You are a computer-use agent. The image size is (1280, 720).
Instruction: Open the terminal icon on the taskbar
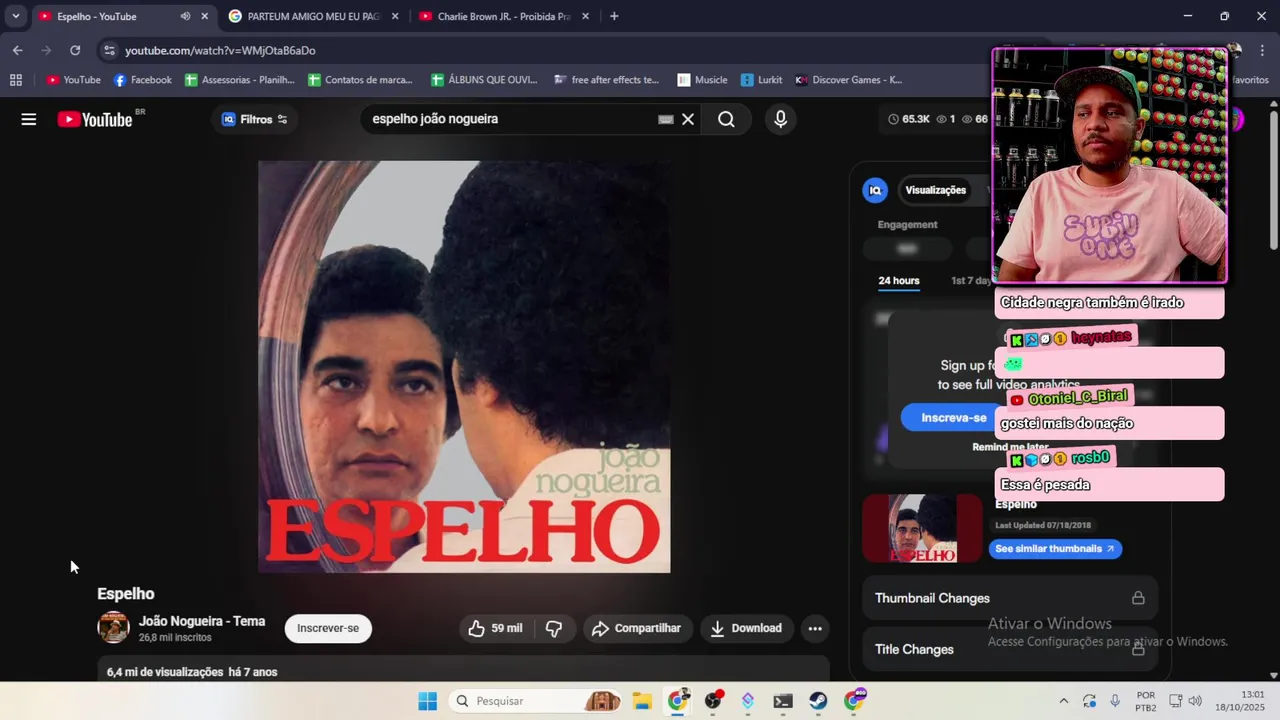[x=783, y=701]
